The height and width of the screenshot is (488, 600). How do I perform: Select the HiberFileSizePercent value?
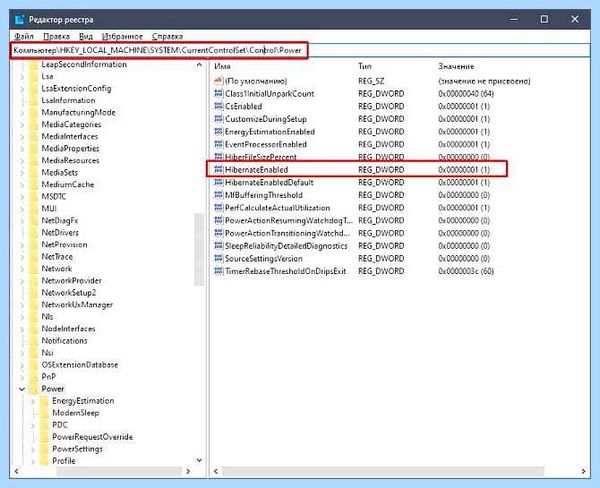(261, 157)
